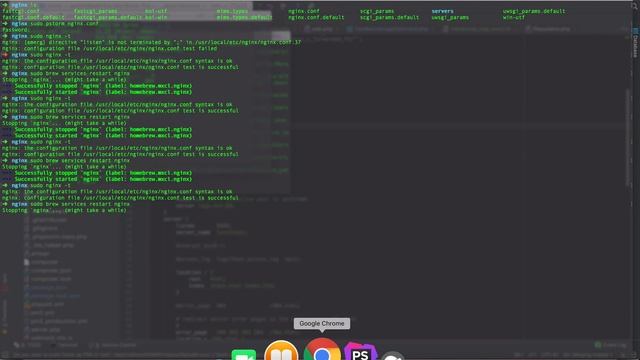640x360 pixels.
Task: Click the 'Google Chrome' Dock tooltip label
Action: click(x=322, y=323)
